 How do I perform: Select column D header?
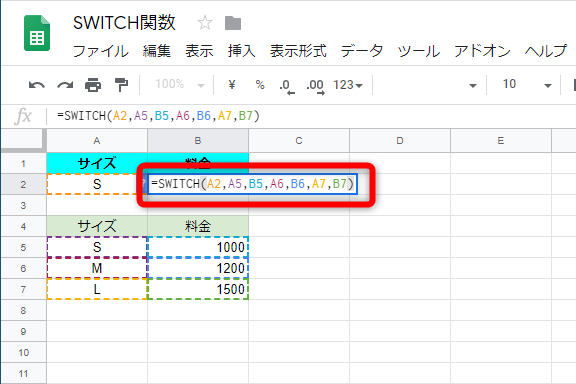coord(400,141)
